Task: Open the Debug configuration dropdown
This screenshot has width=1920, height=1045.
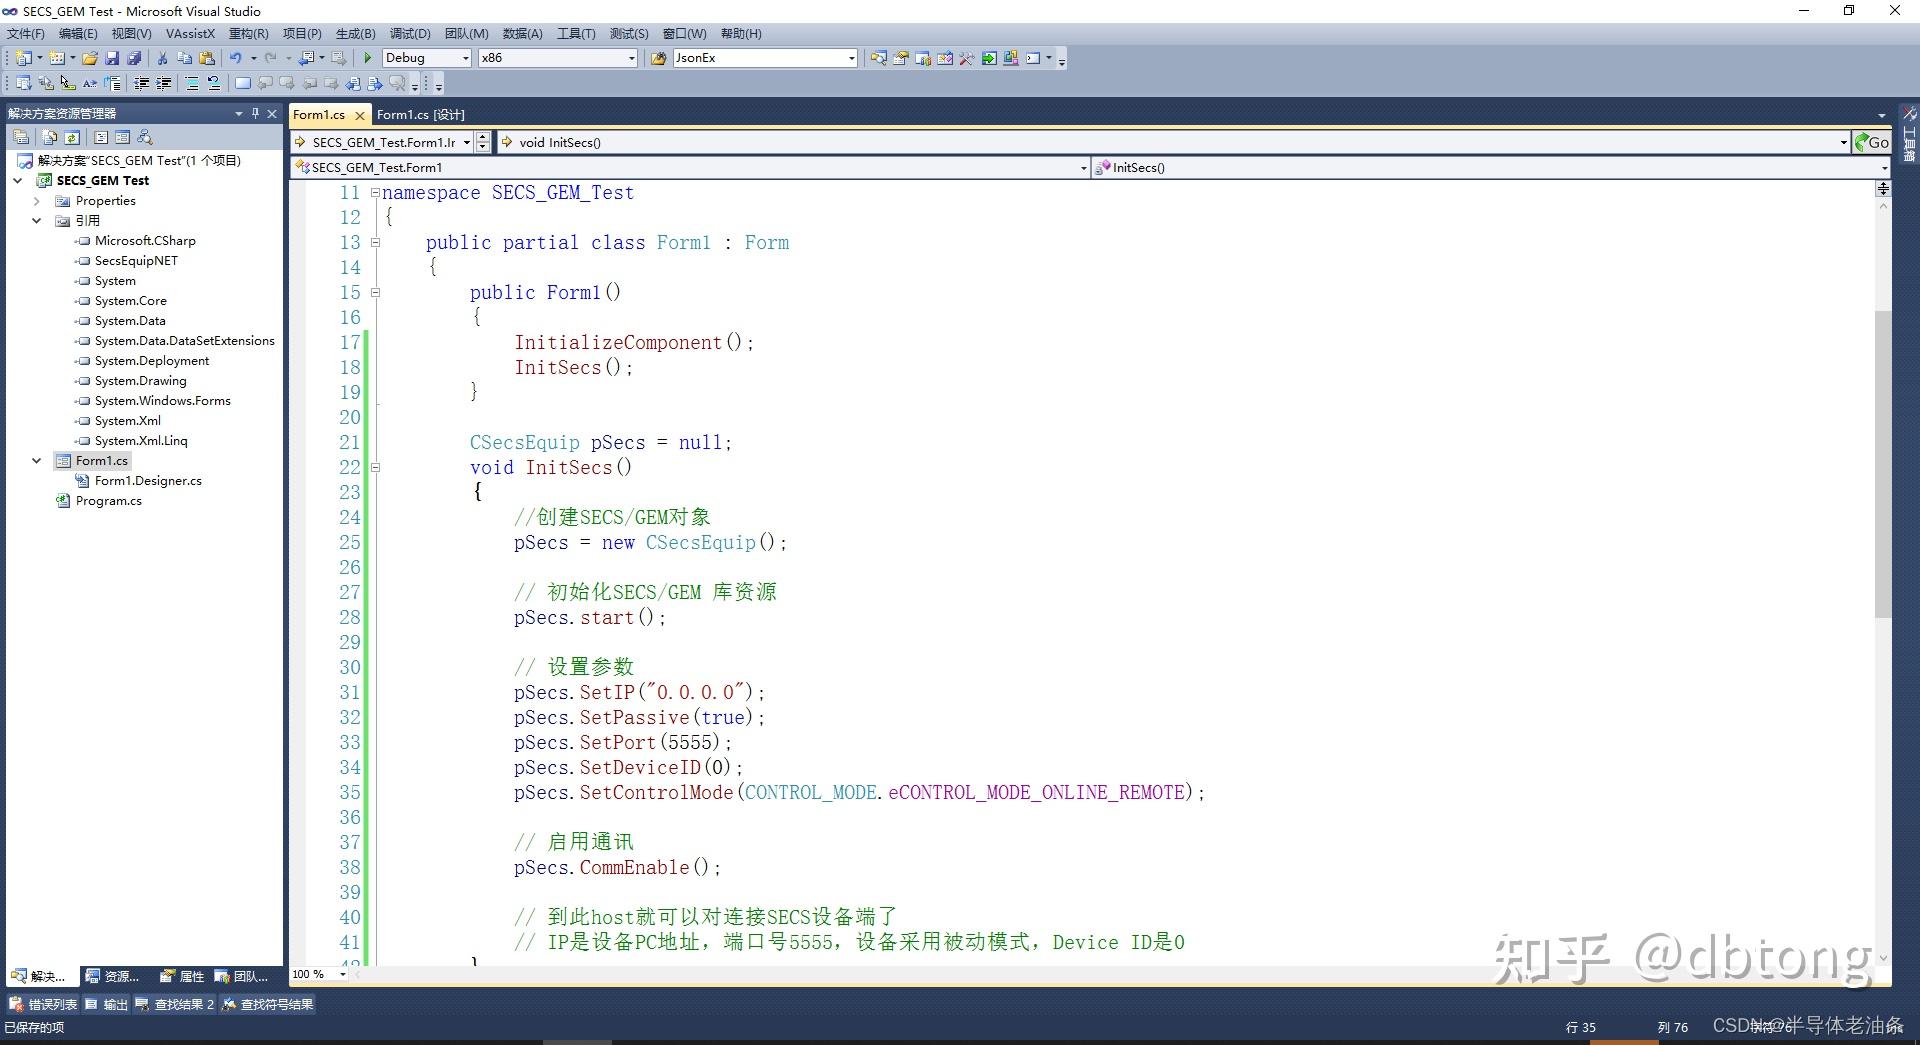Action: pyautogui.click(x=466, y=57)
